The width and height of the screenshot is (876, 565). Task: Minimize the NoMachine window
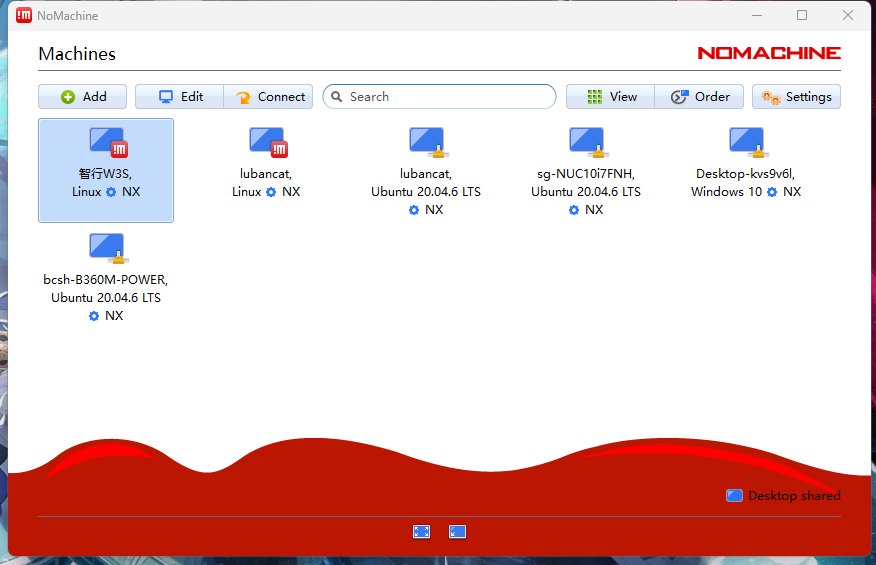click(757, 16)
